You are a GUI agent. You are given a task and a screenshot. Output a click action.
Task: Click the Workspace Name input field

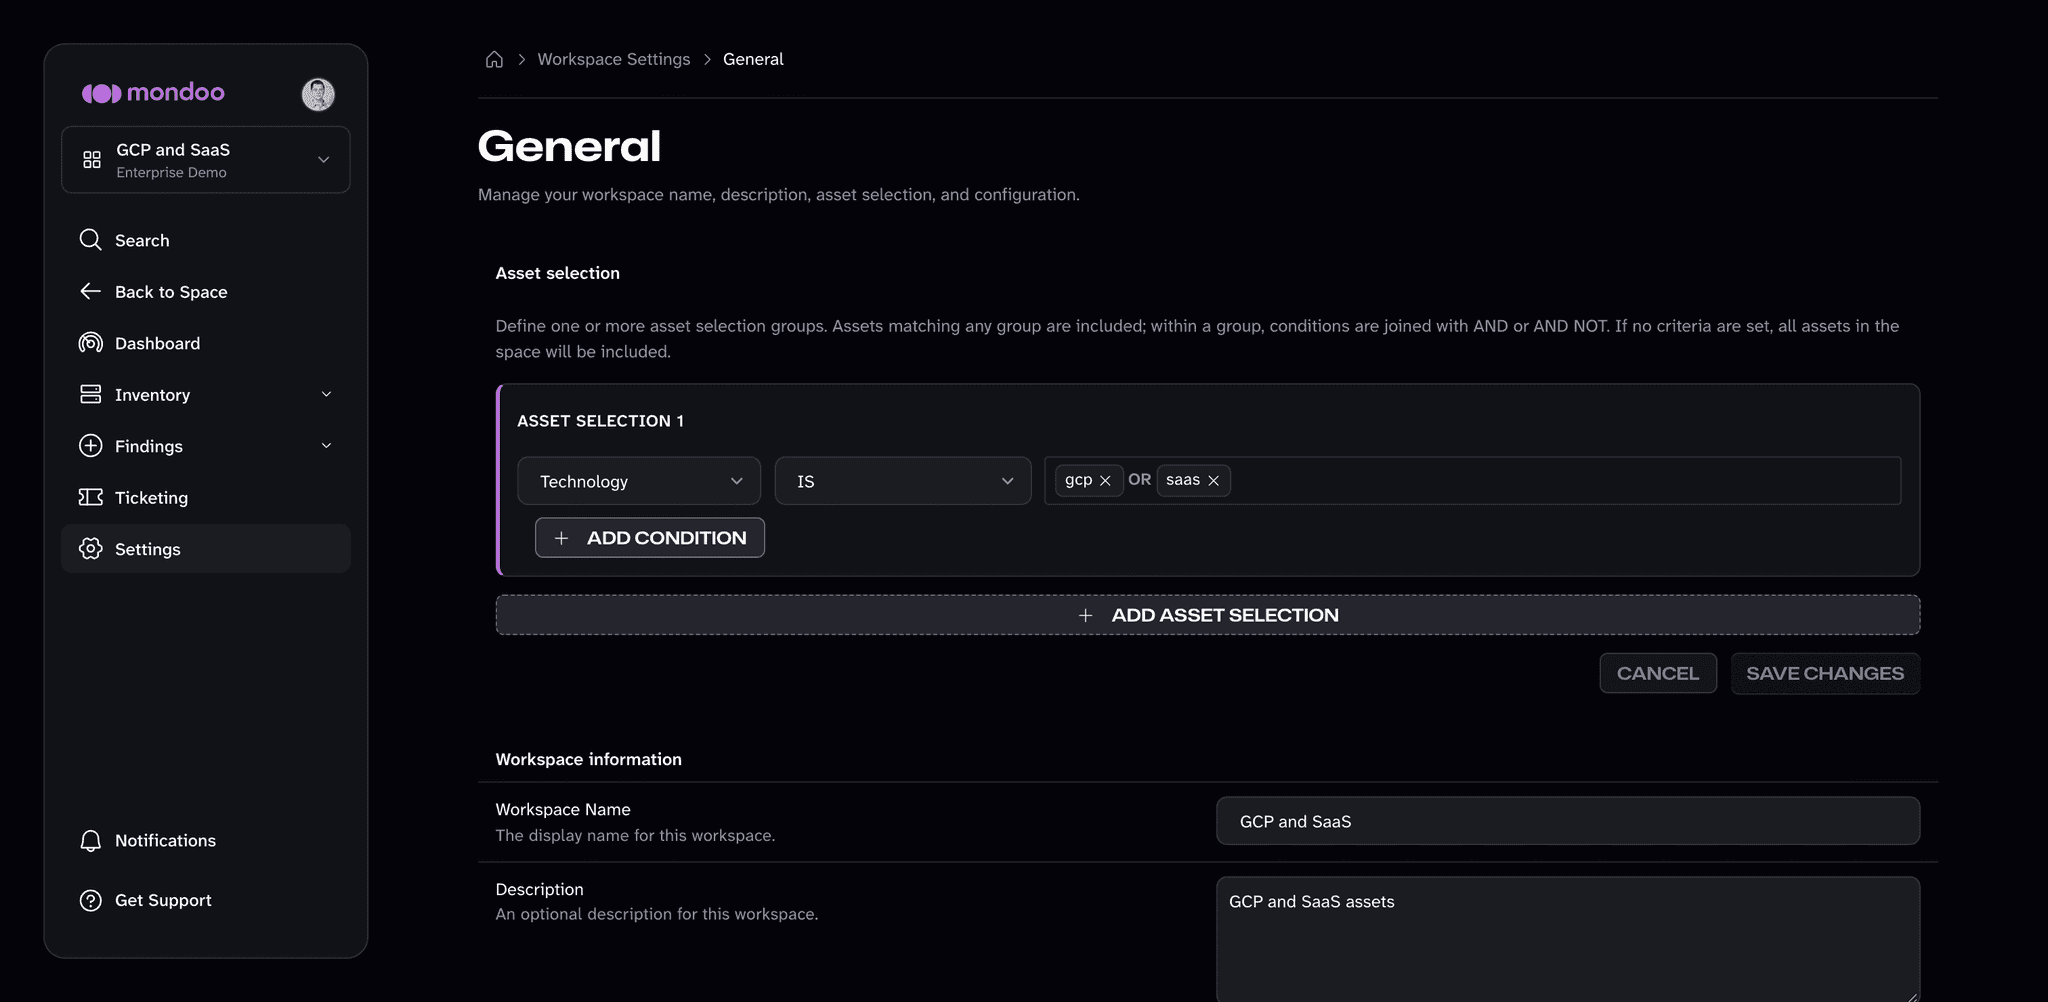1568,821
